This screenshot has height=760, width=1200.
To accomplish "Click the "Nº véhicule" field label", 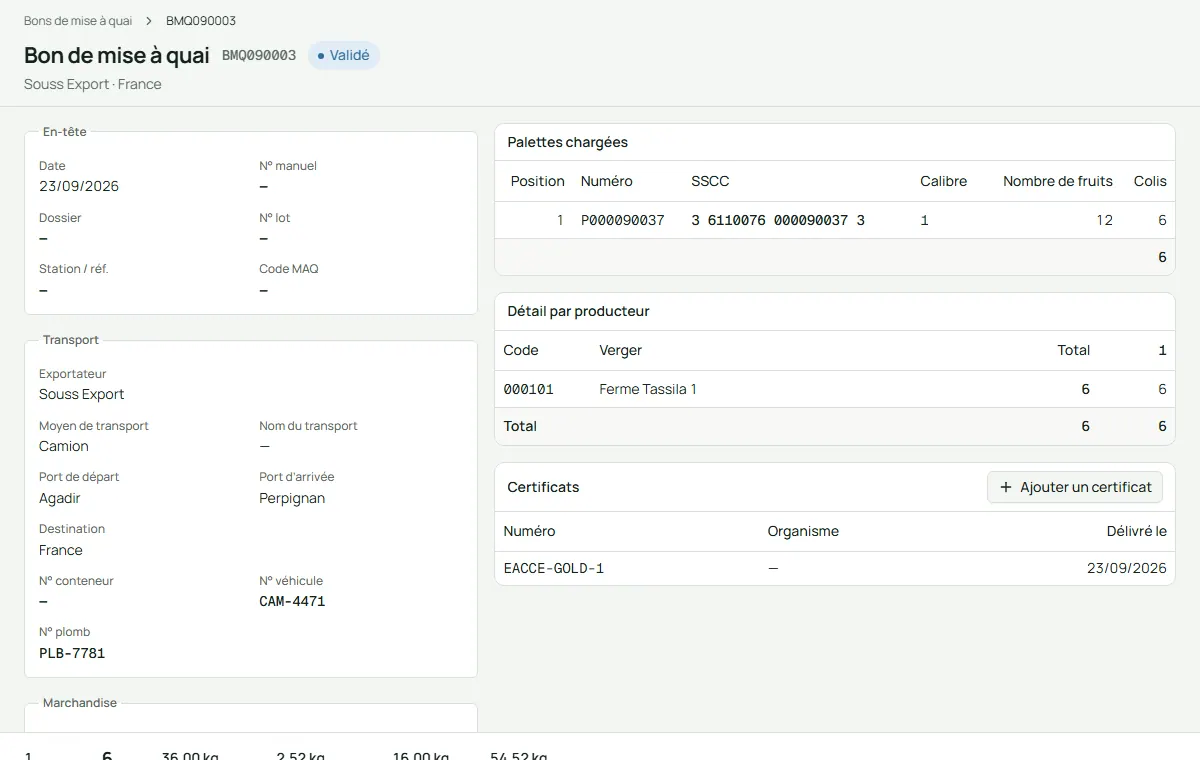I will point(291,581).
